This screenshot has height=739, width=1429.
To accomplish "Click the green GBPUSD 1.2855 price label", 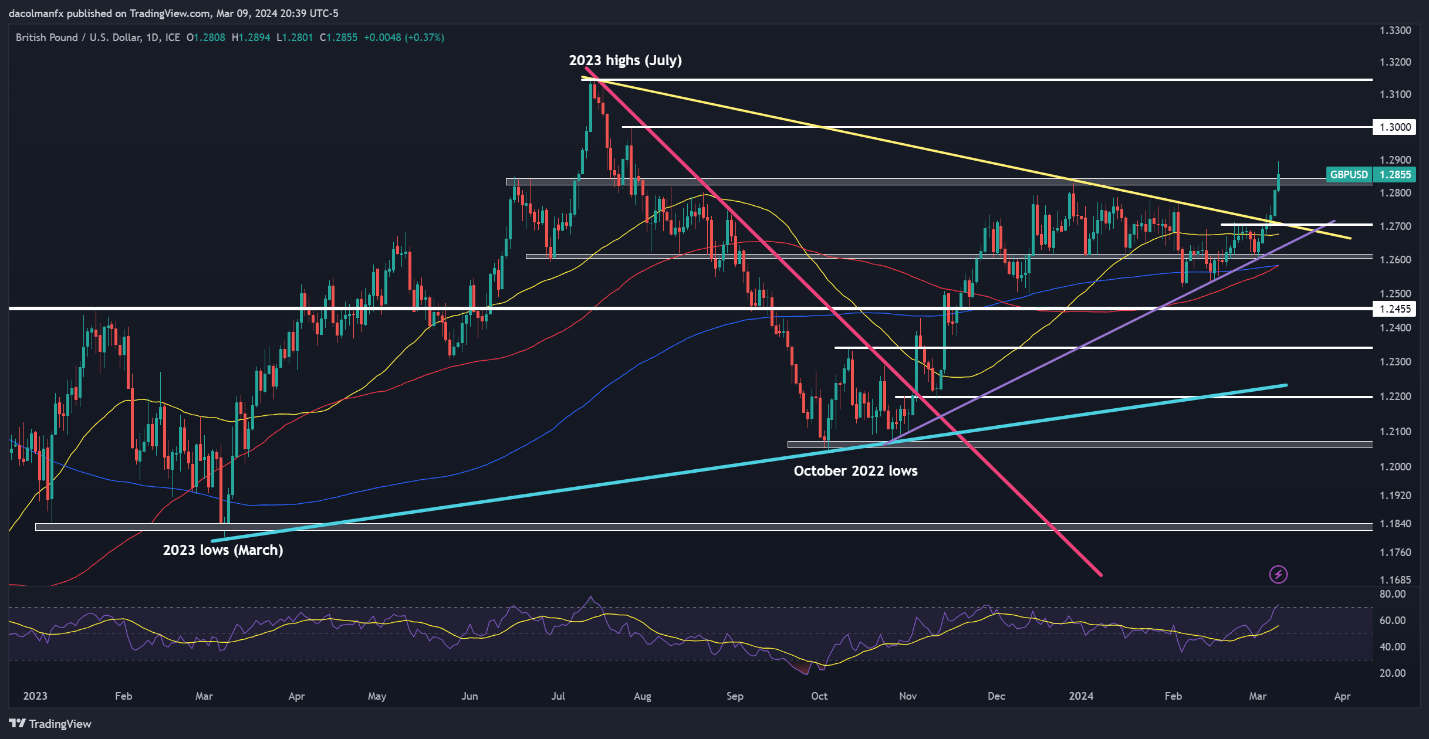I will pos(1370,174).
